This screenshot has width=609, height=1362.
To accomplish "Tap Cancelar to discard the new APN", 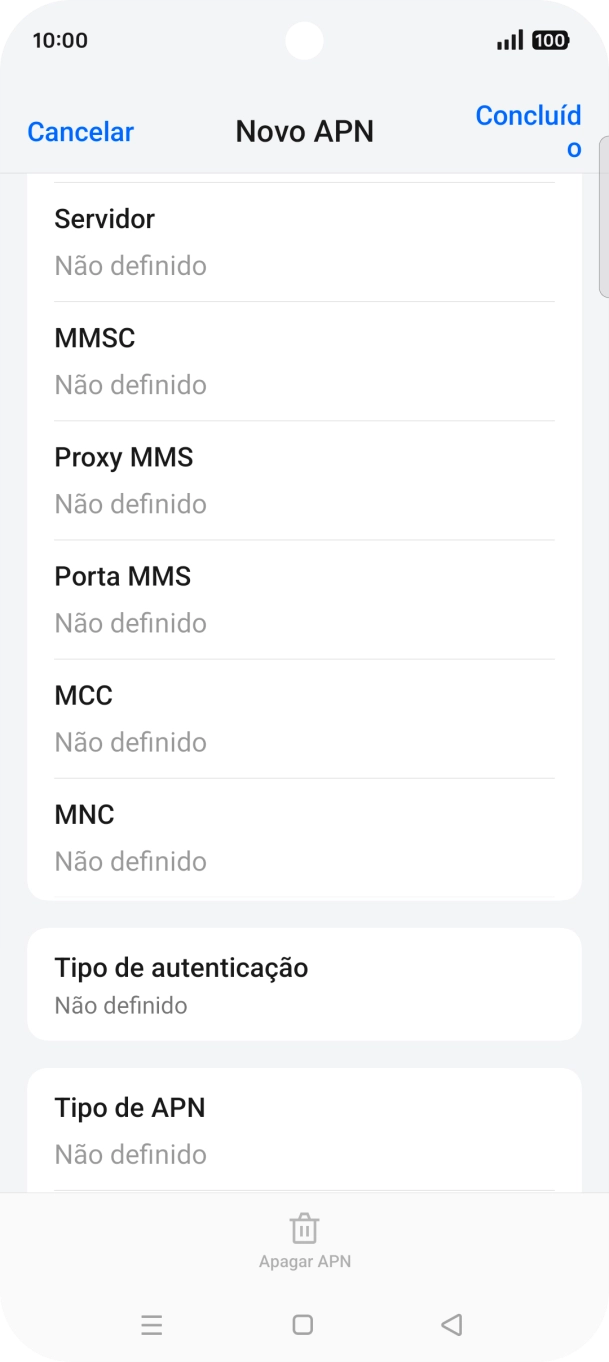I will 80,132.
